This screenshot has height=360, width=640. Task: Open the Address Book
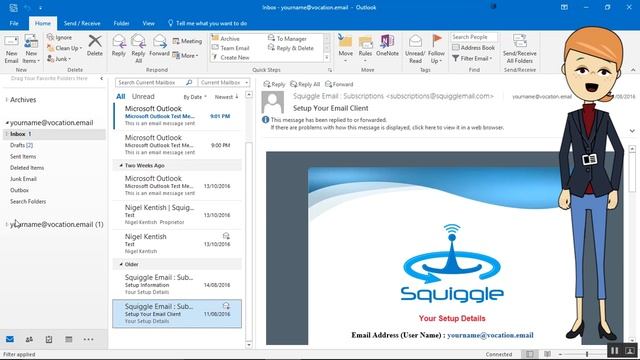(x=473, y=48)
